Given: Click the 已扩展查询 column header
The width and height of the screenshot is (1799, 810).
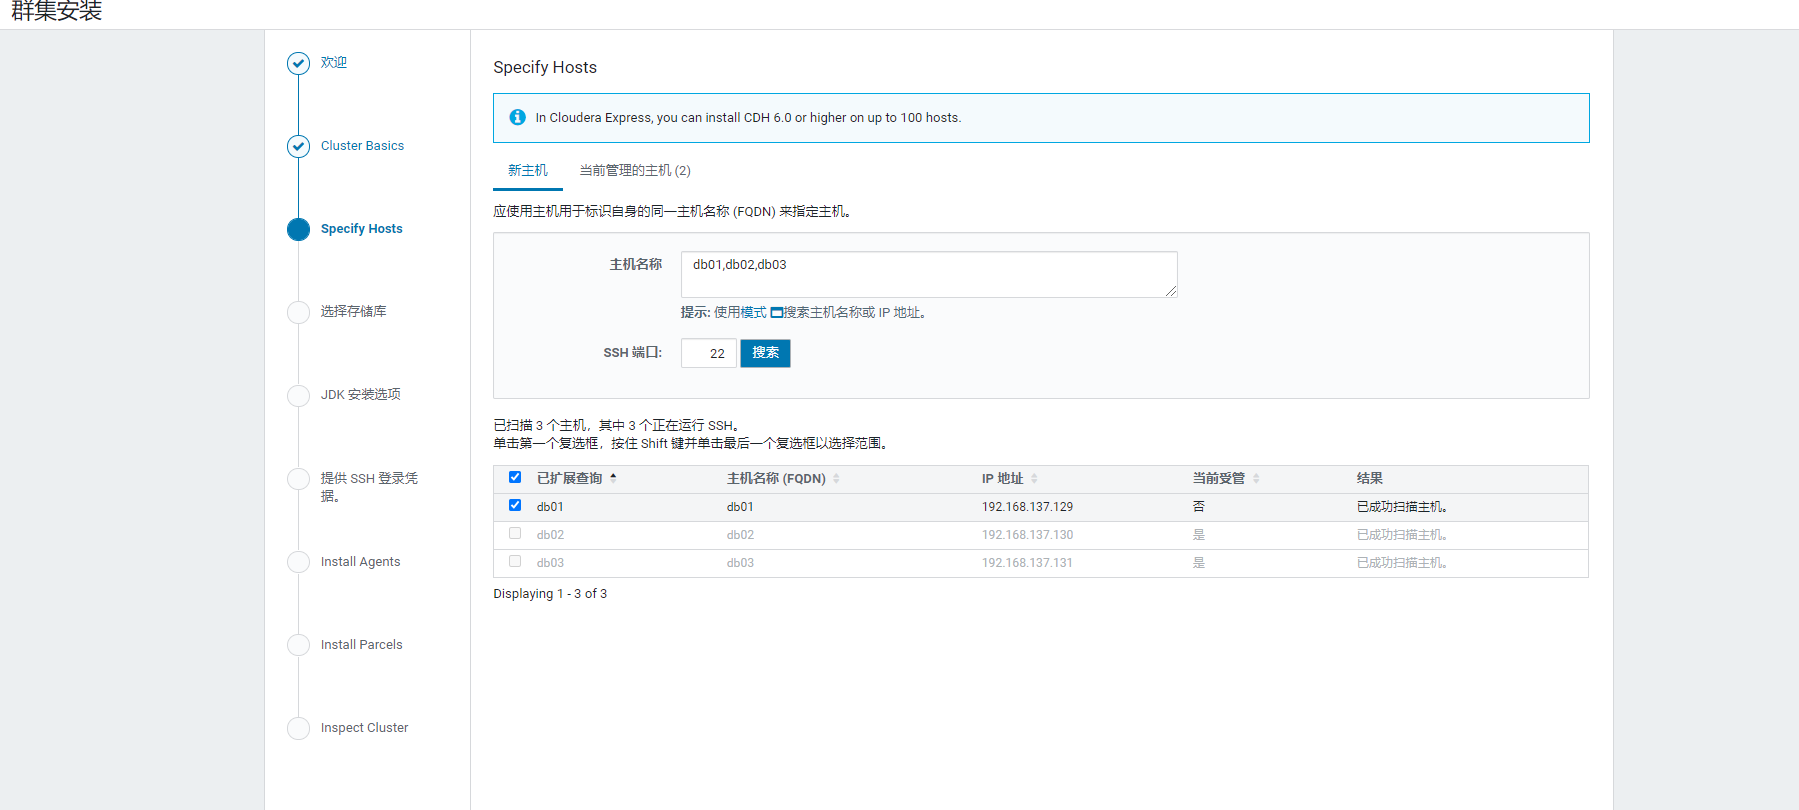Looking at the screenshot, I should coord(570,479).
